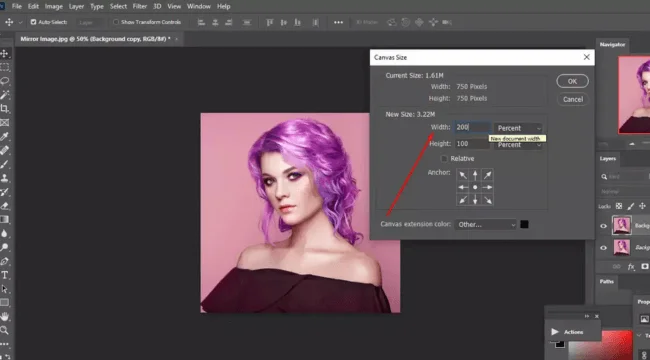Screen dimensions: 650x360
Task: Open the Filter menu
Action: 140,6
